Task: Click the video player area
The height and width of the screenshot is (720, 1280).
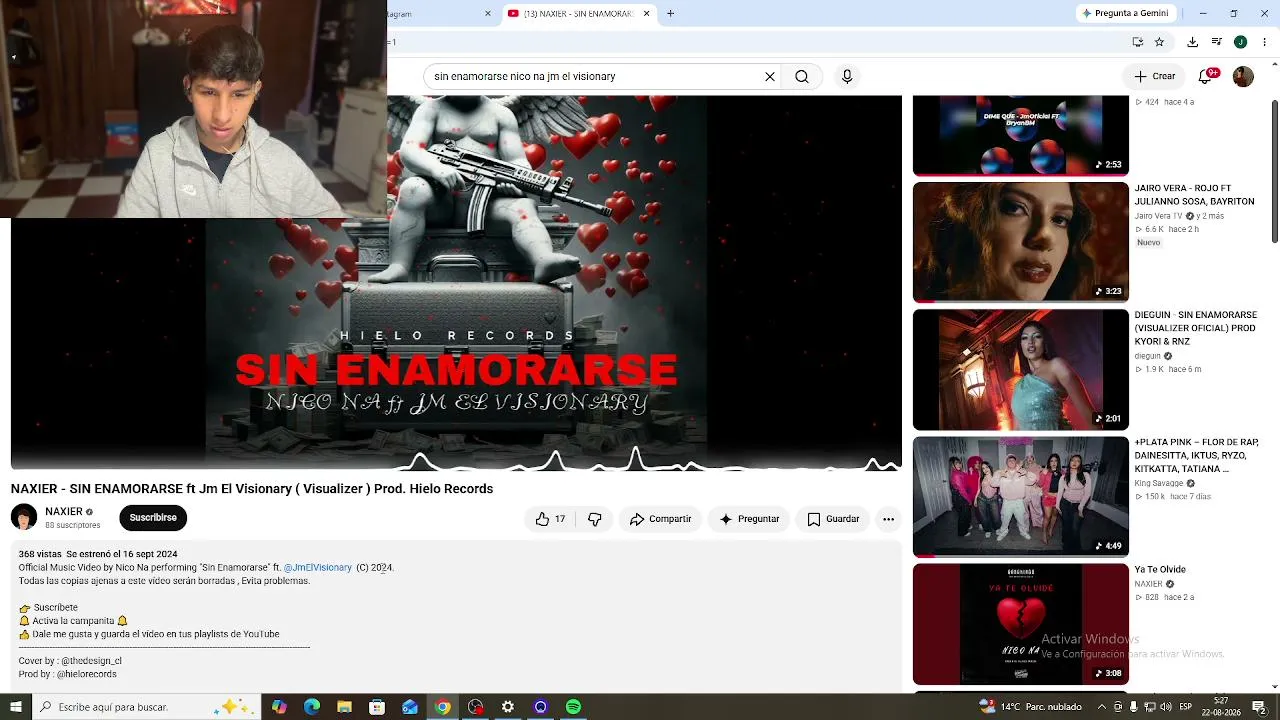Action: pos(456,282)
